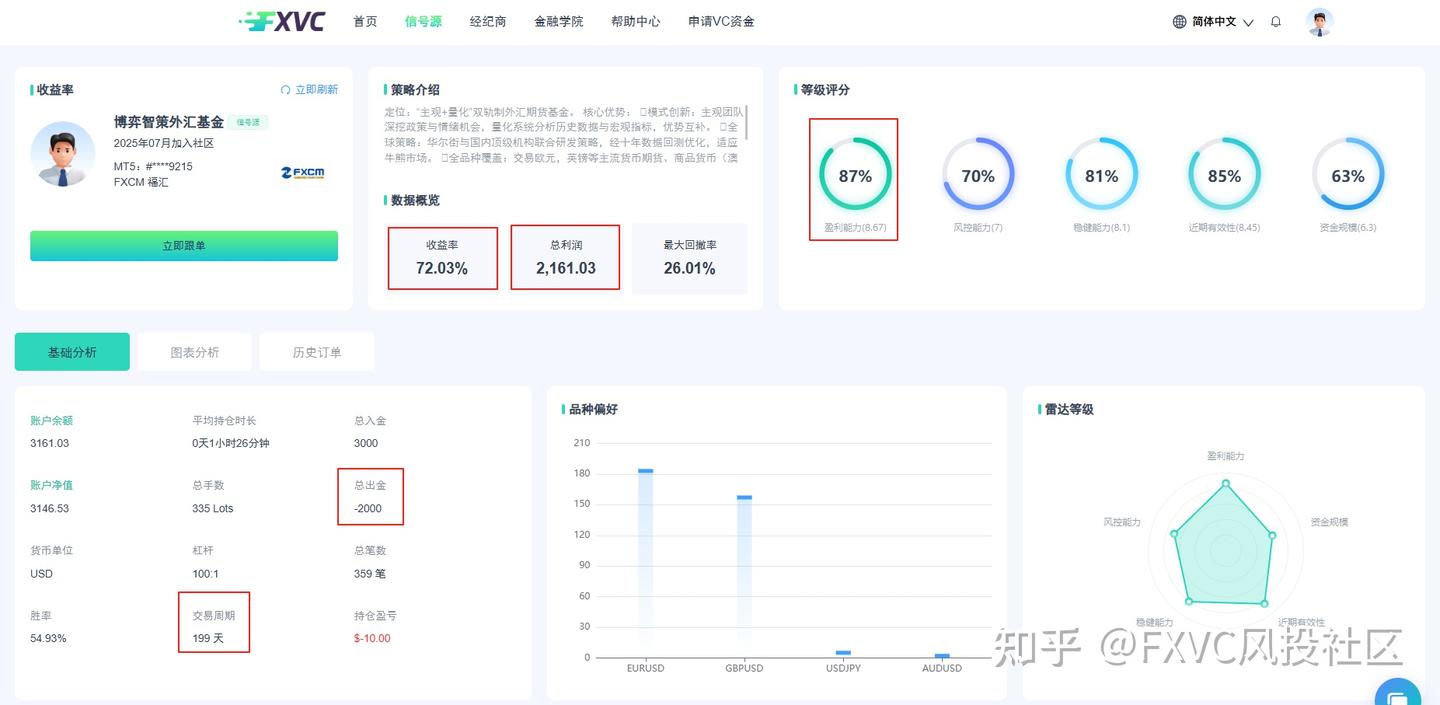Open the notification bell
1440x705 pixels.
click(x=1276, y=20)
